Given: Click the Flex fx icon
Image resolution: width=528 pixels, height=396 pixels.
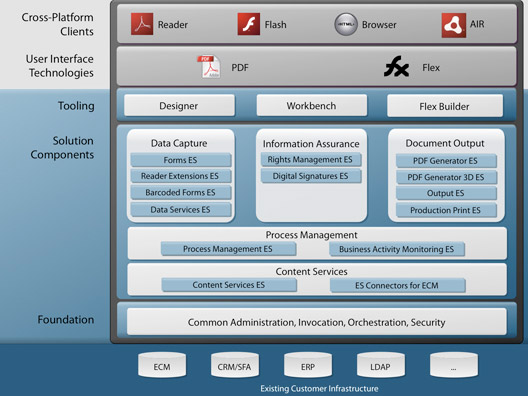Looking at the screenshot, I should 396,66.
